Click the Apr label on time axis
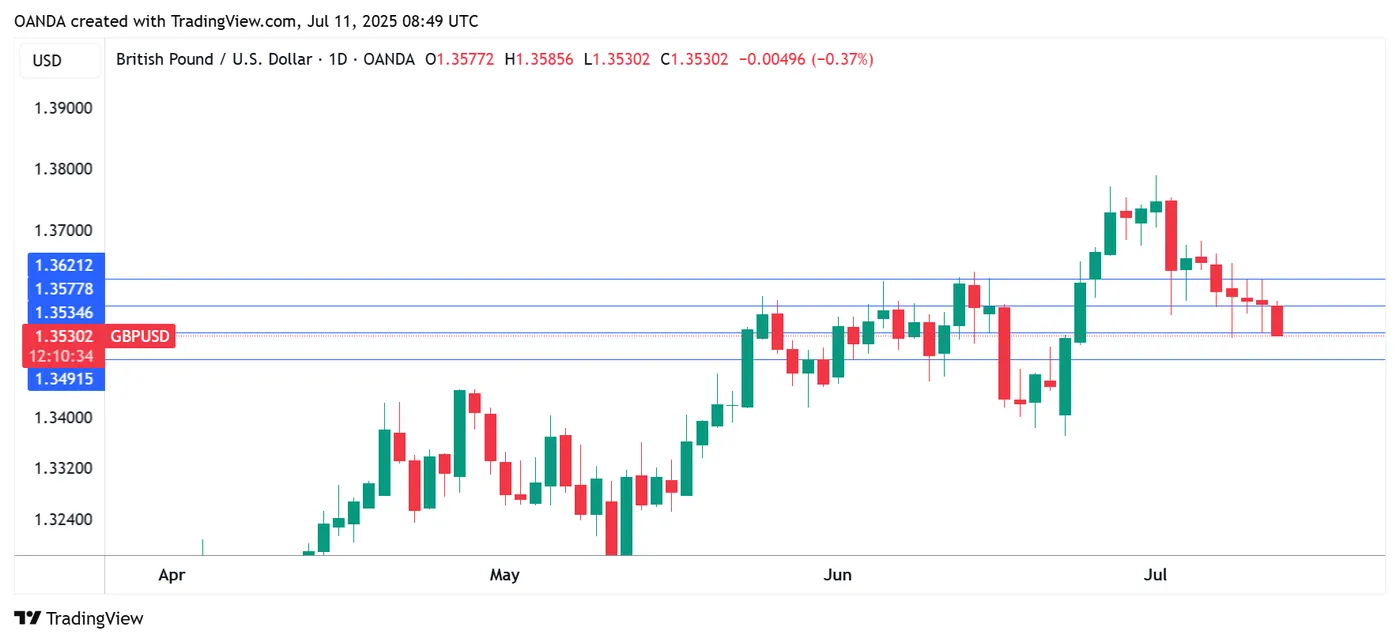This screenshot has width=1400, height=642. (172, 575)
